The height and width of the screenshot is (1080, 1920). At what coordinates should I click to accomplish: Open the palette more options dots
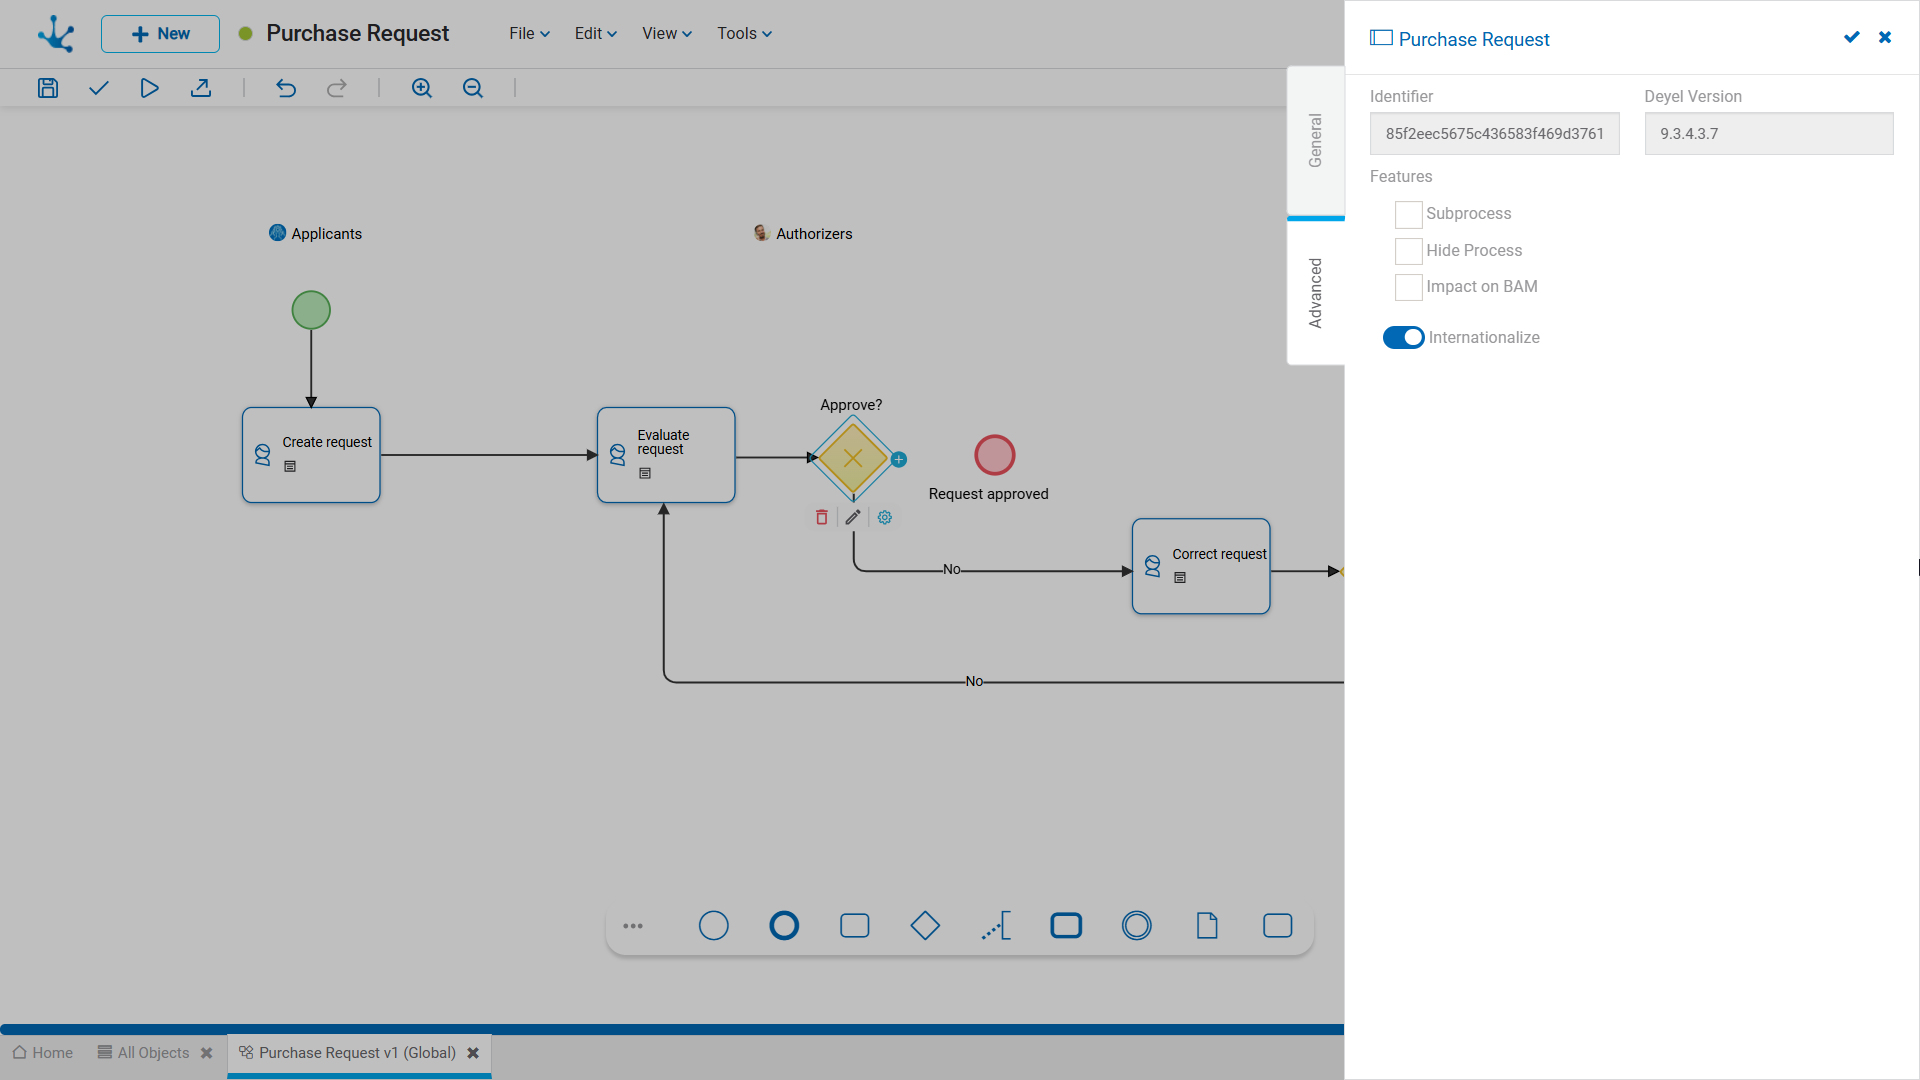point(633,926)
